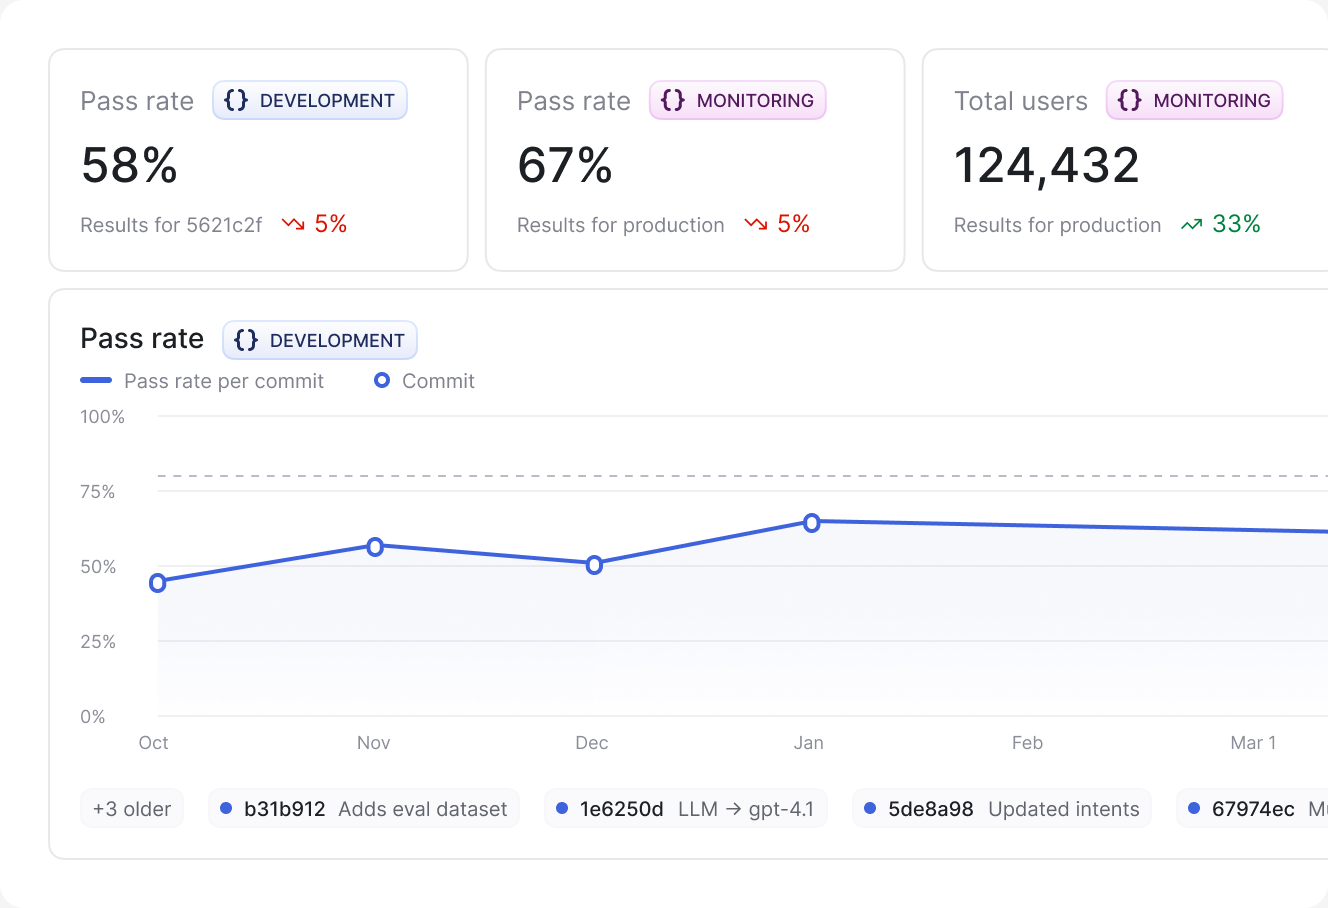
Task: Click 'Results for production' in the Total users card
Action: click(1057, 225)
